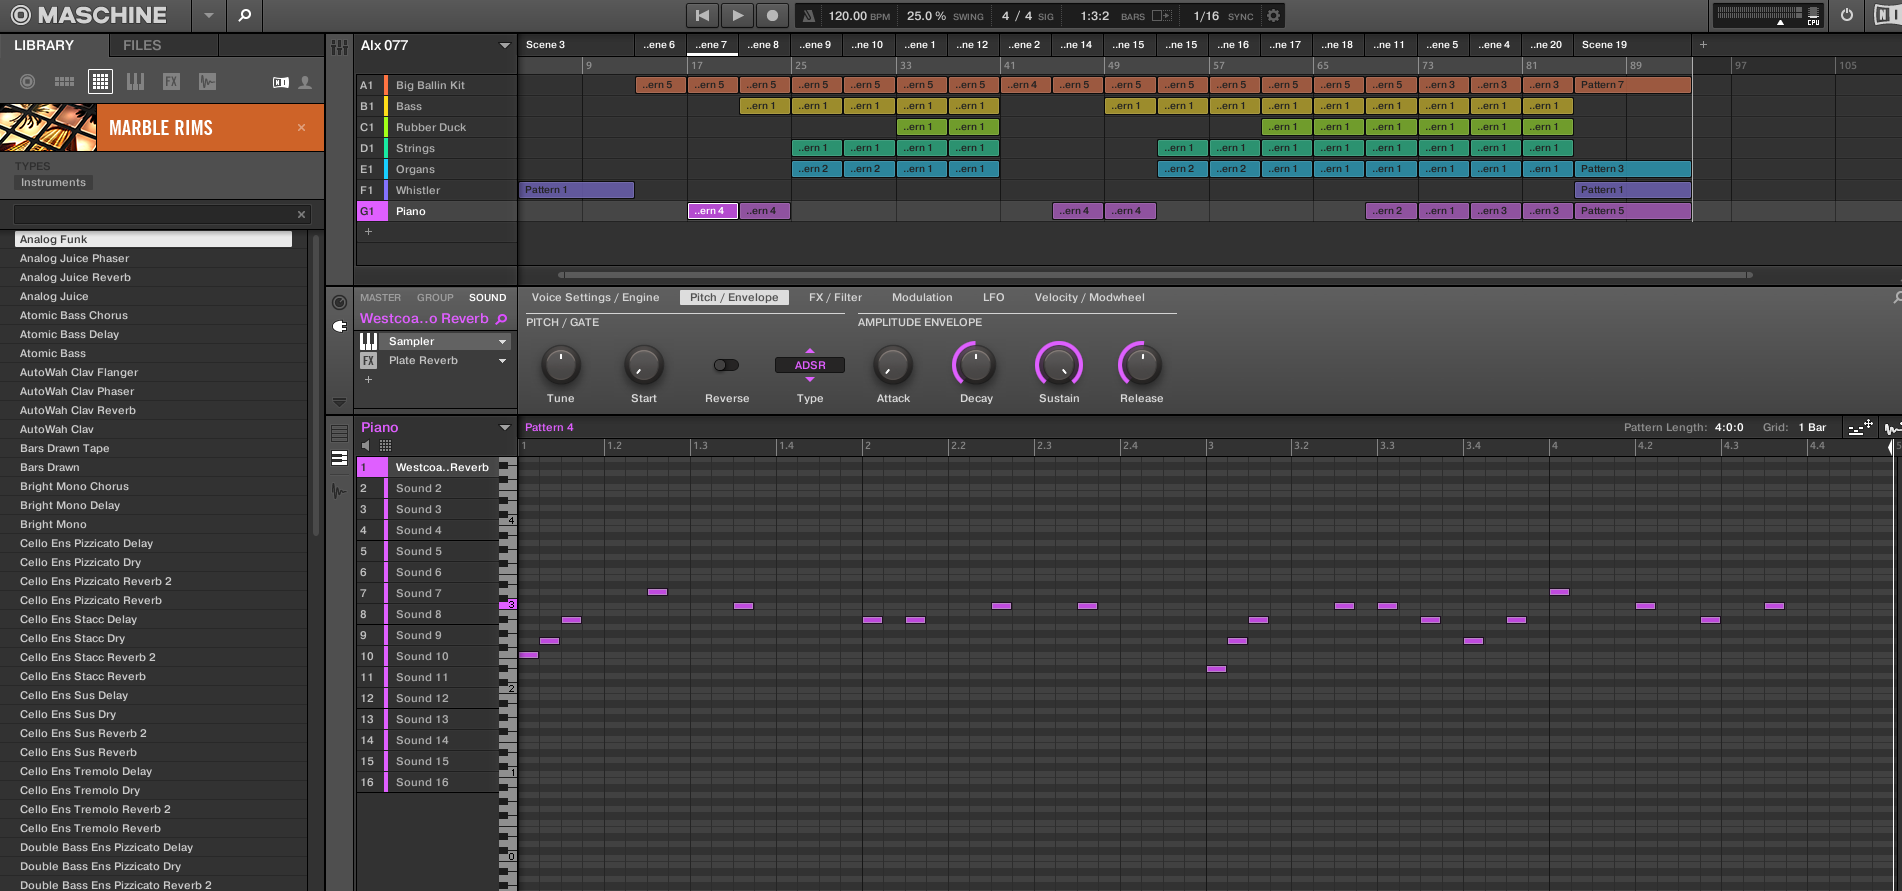The width and height of the screenshot is (1902, 891).
Task: Click the Record button in transport
Action: pyautogui.click(x=772, y=16)
